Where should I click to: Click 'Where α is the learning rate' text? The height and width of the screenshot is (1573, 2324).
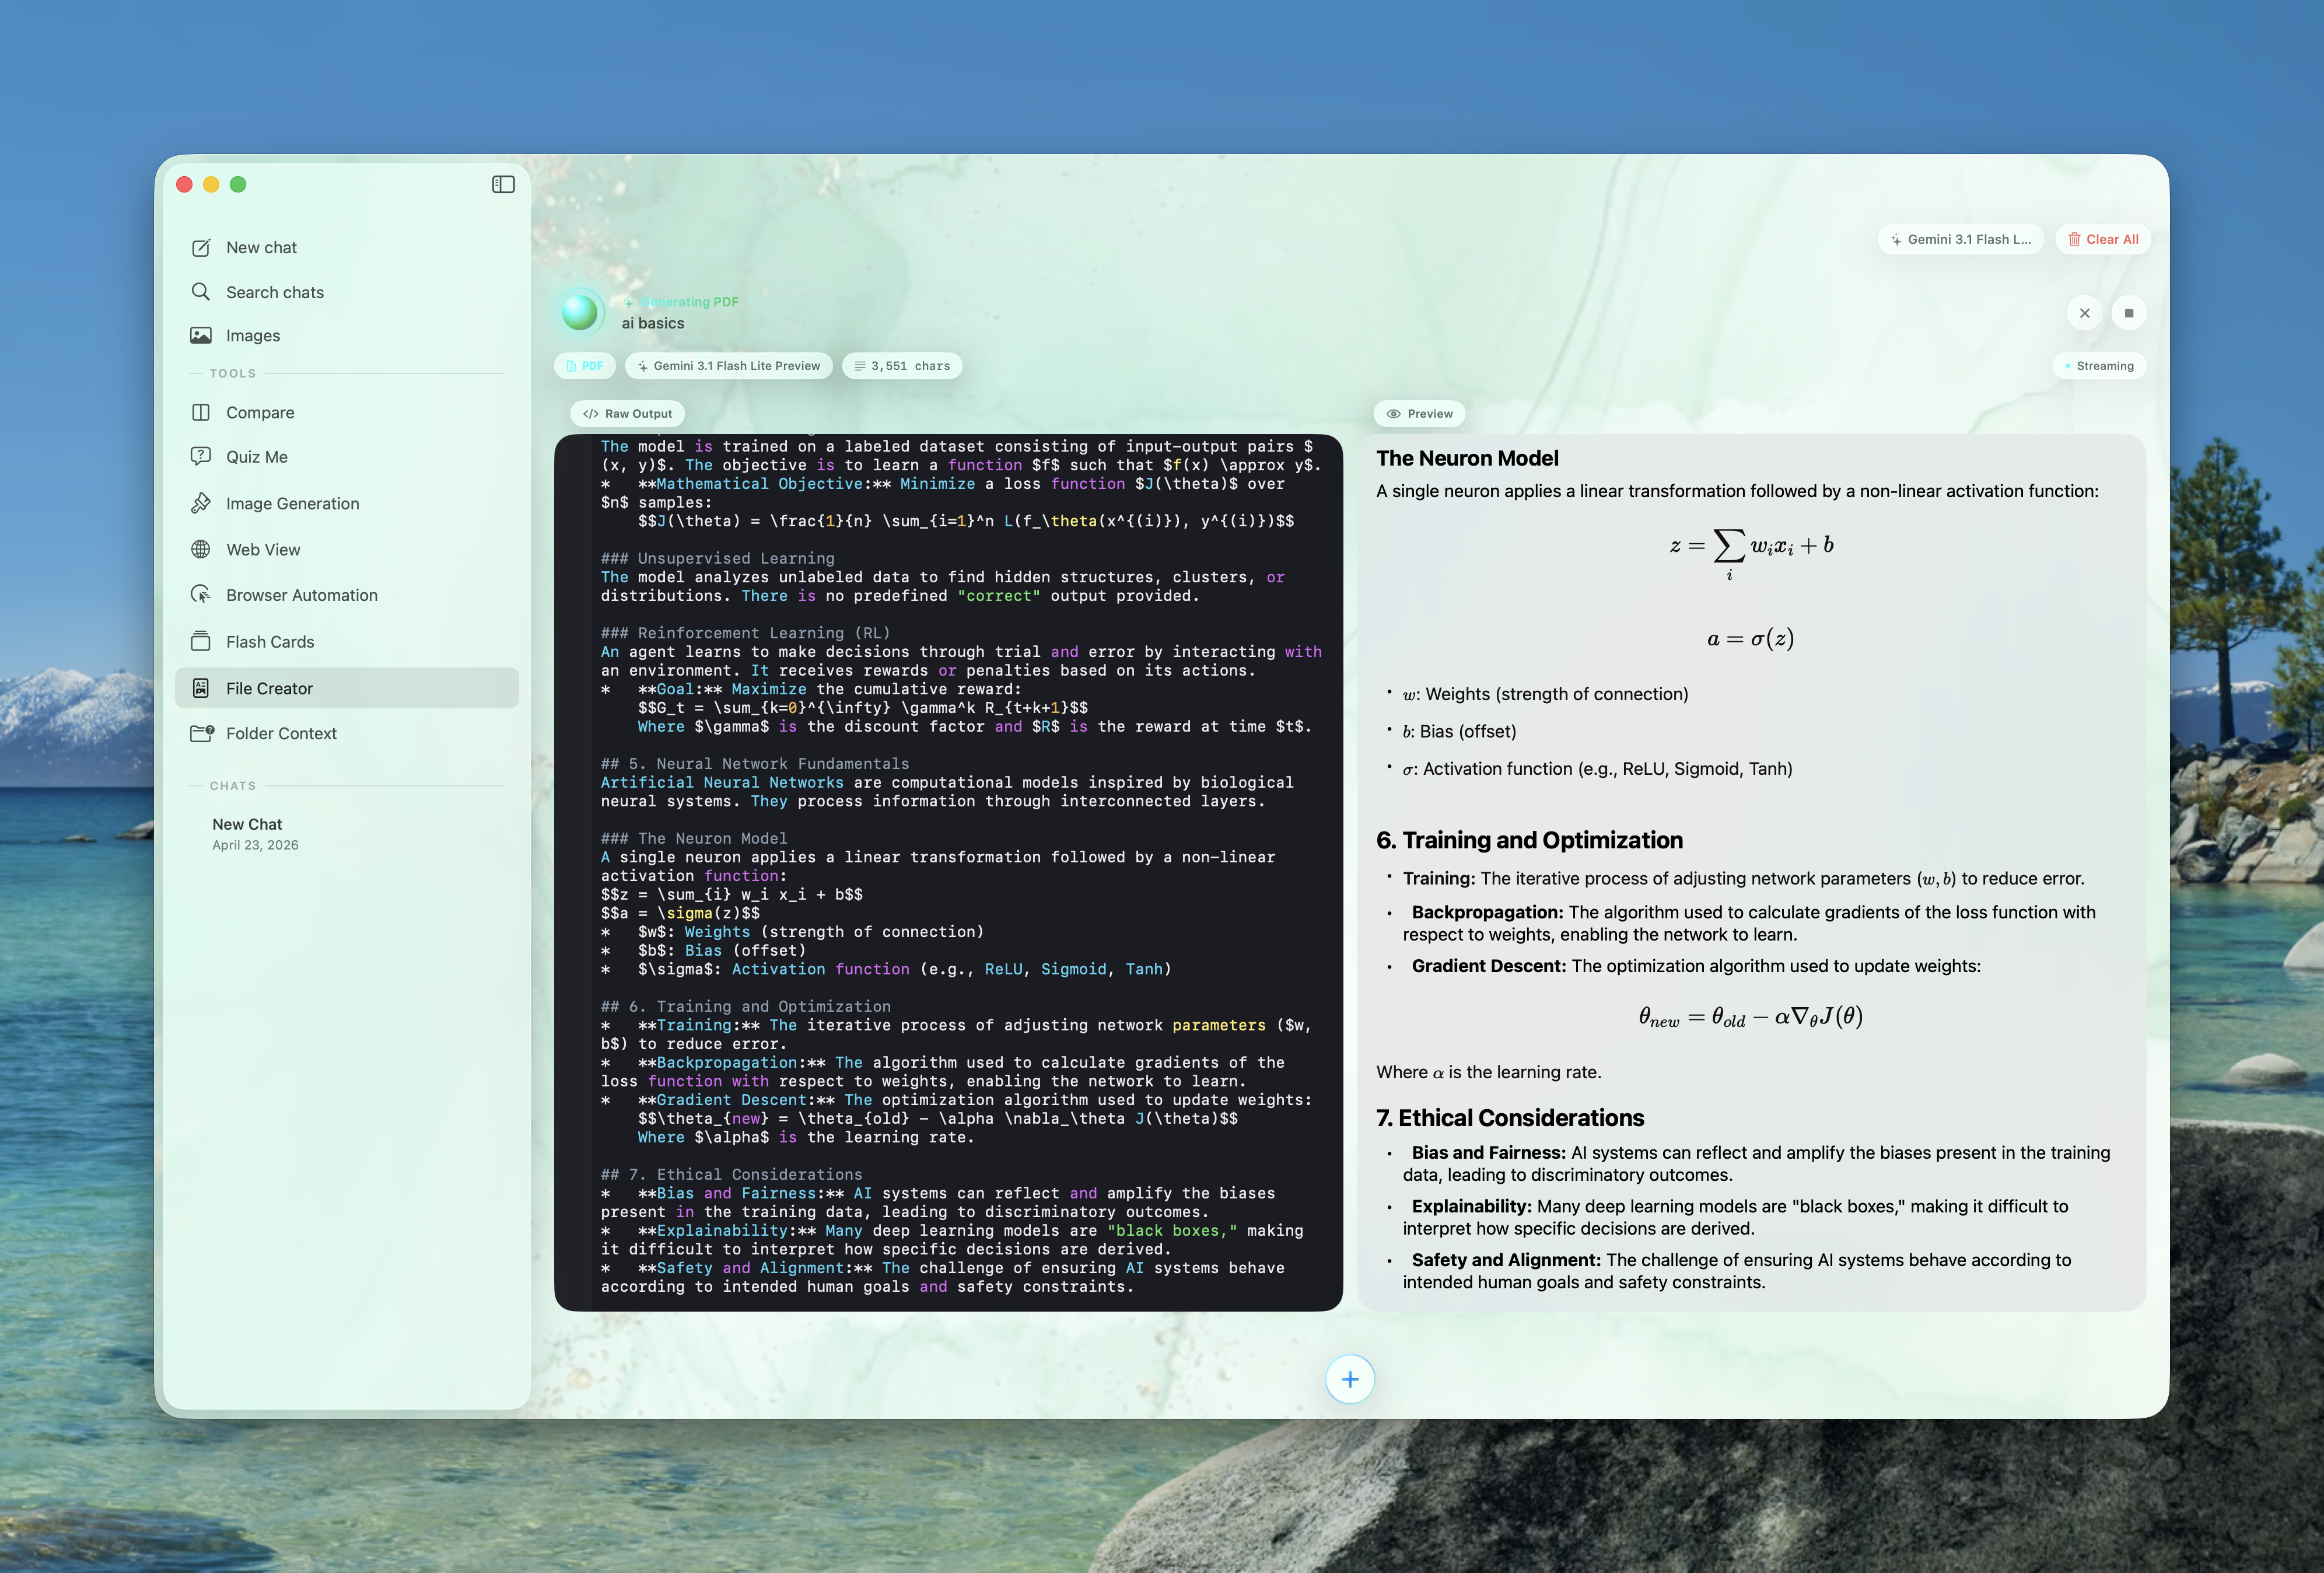click(x=1488, y=1072)
